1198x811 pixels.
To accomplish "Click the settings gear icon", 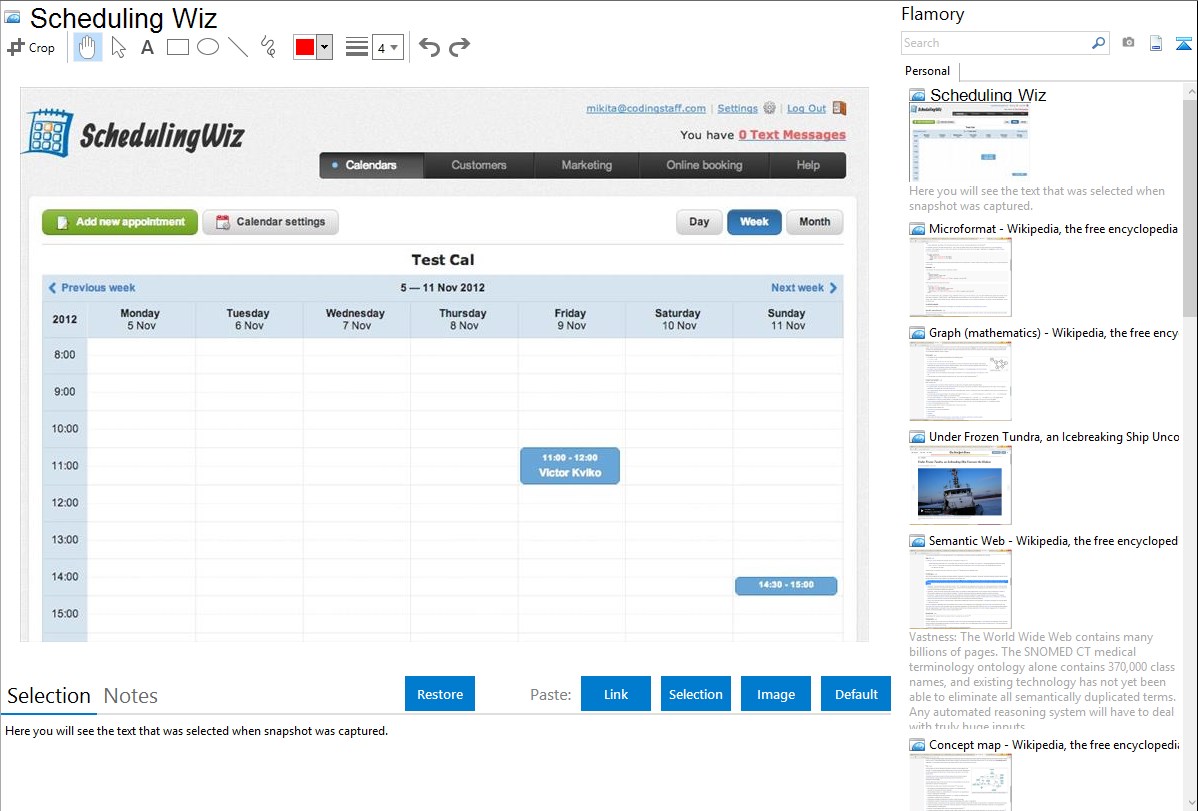I will point(769,109).
